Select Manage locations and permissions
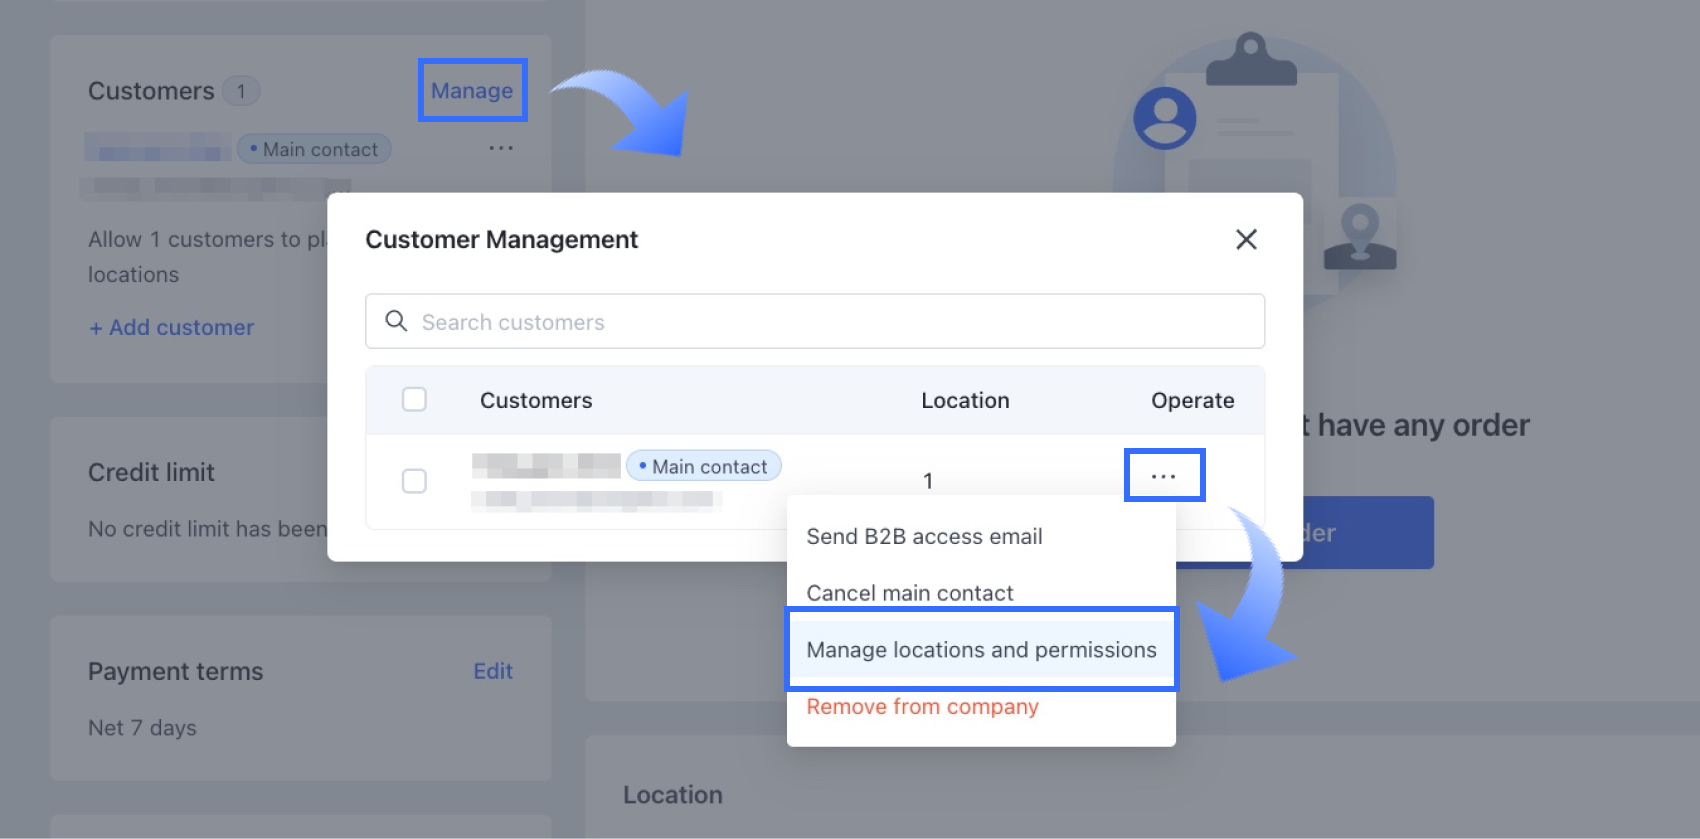This screenshot has height=839, width=1700. pyautogui.click(x=981, y=650)
